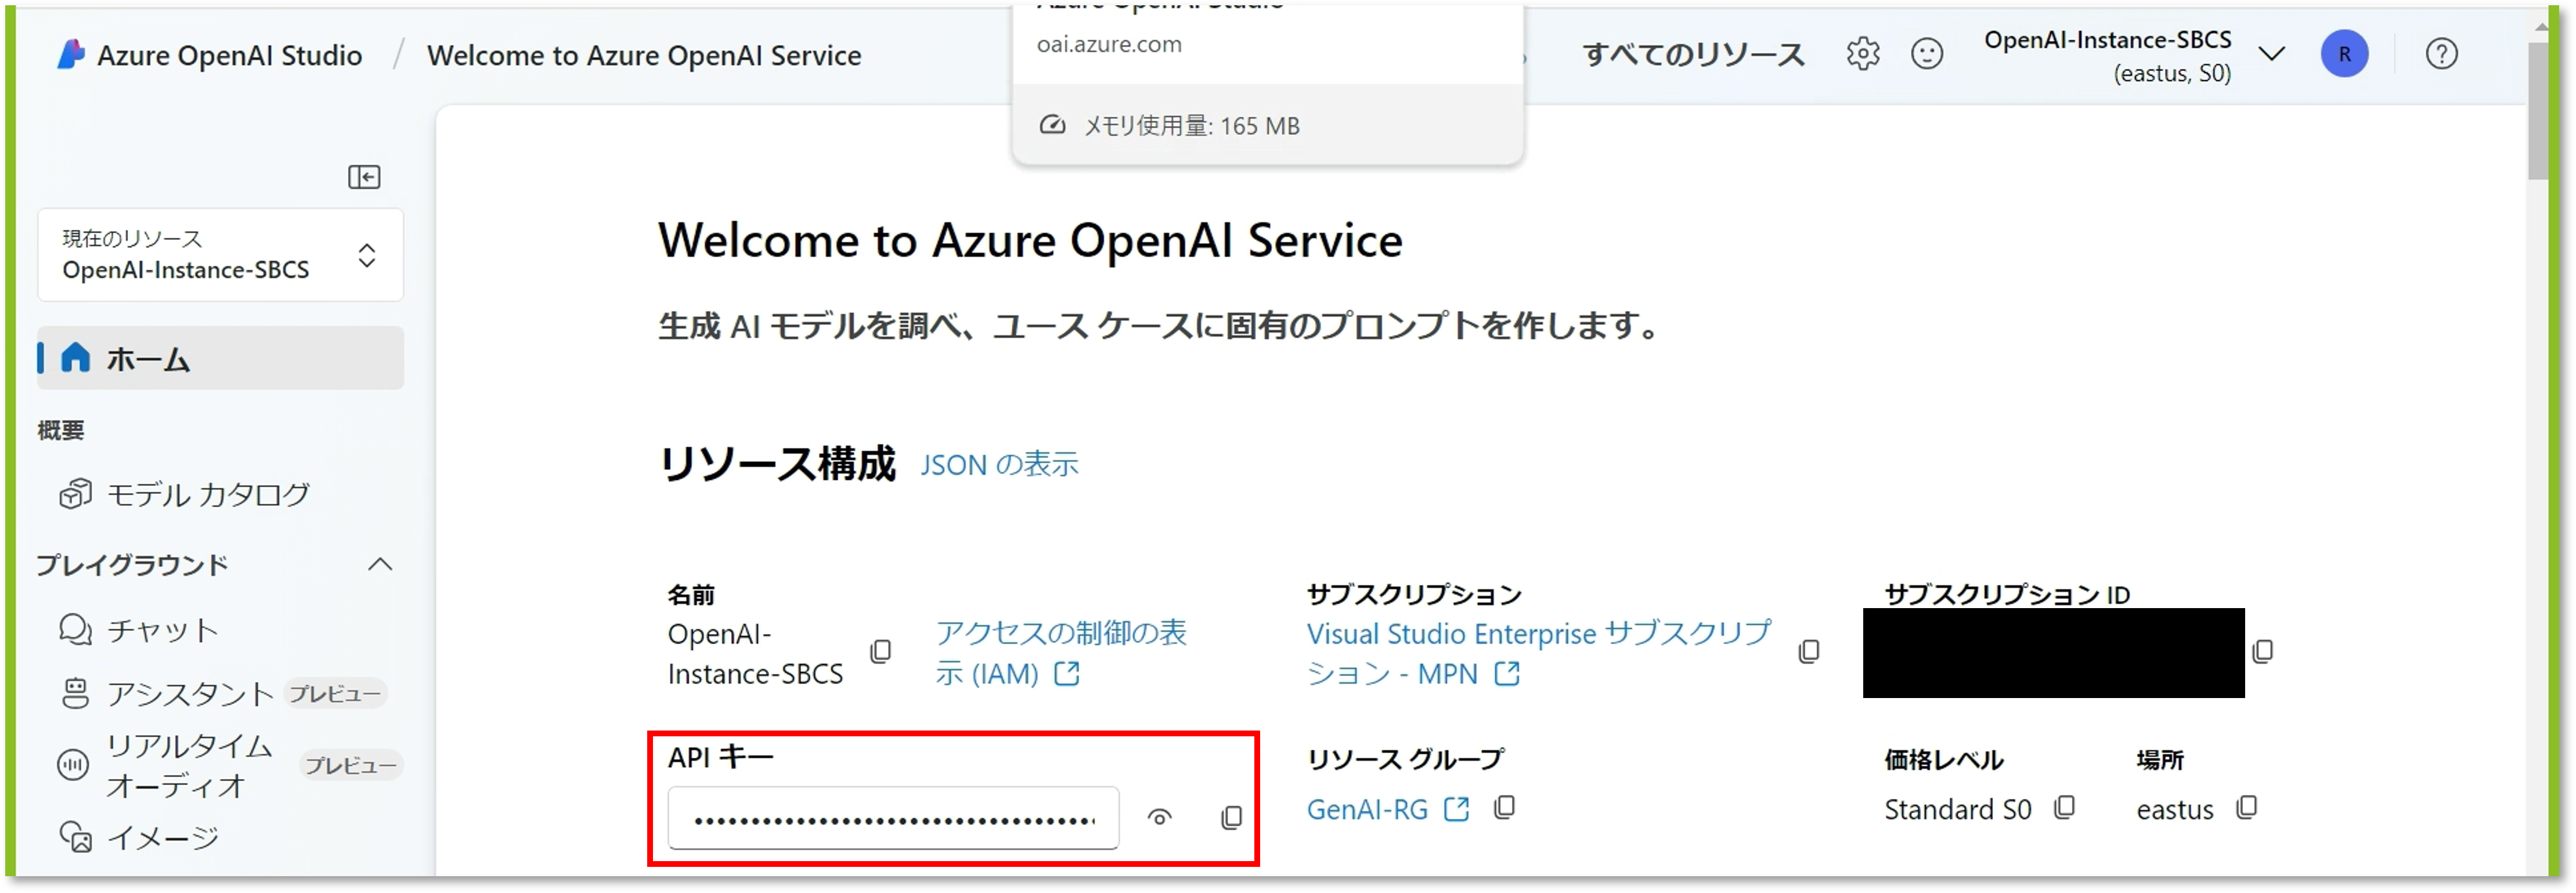Open Visual Studio Enterprise subscription link
2576x893 pixels.
coord(1538,653)
